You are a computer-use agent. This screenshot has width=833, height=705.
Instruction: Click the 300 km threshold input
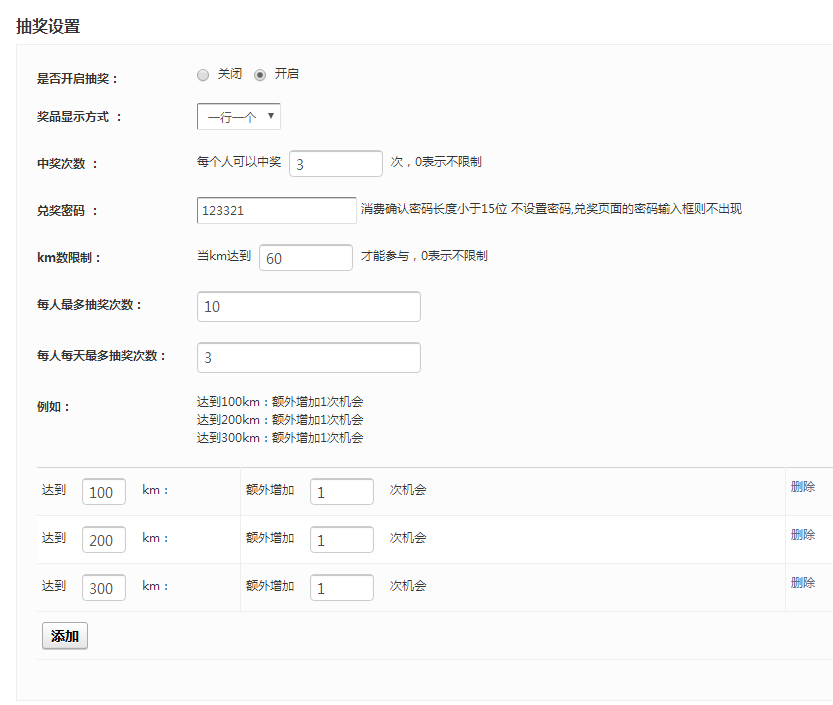pos(103,588)
